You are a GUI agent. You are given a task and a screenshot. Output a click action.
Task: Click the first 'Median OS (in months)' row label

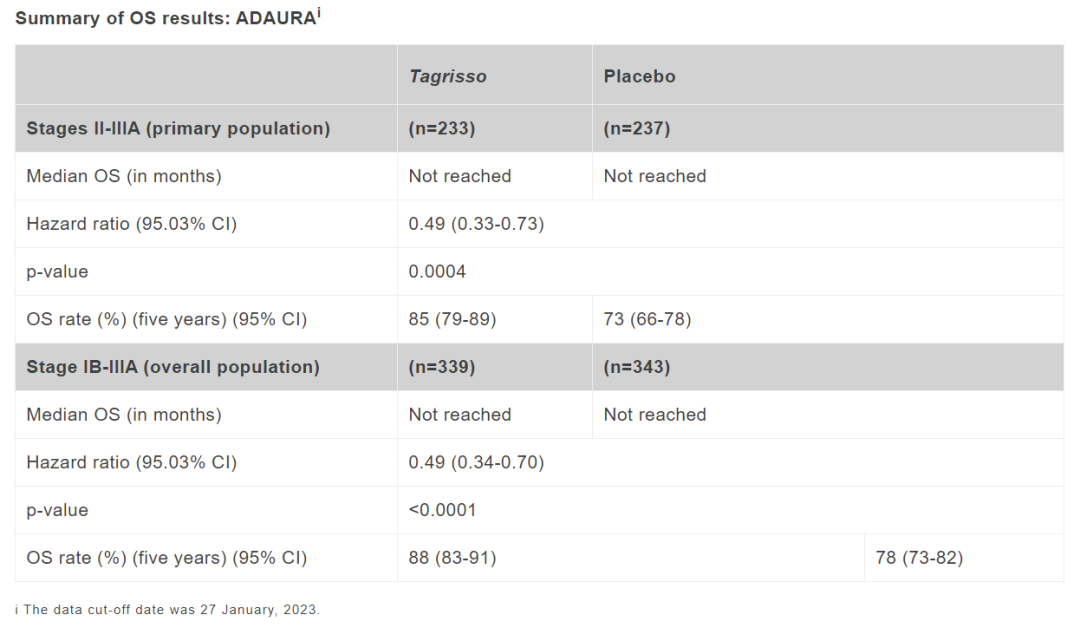click(124, 176)
